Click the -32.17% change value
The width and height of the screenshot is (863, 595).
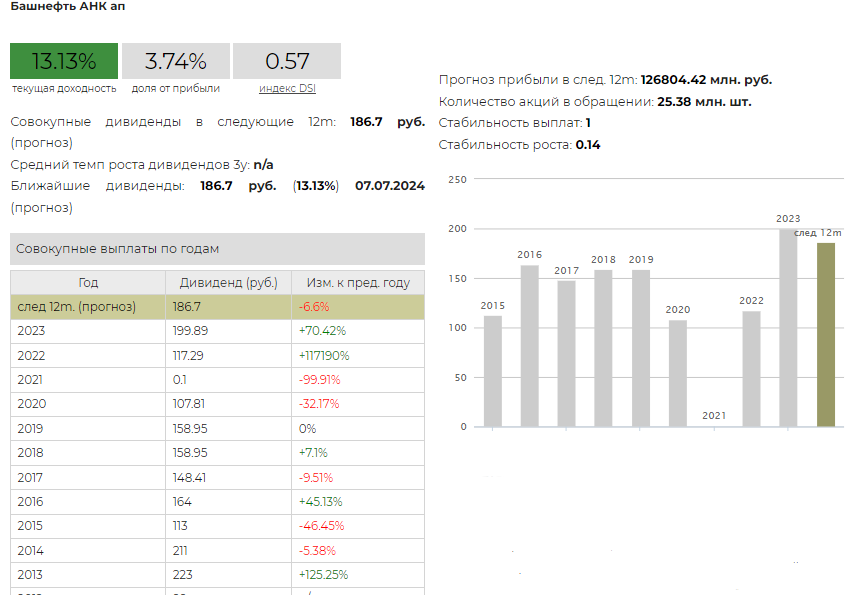point(319,404)
